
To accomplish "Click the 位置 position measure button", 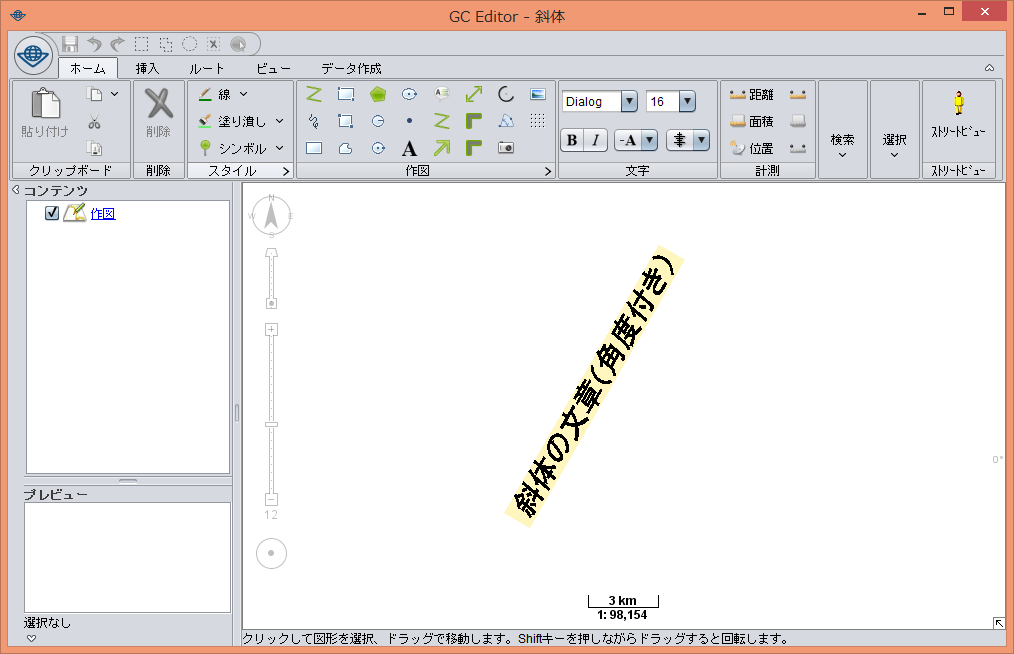I will (751, 148).
